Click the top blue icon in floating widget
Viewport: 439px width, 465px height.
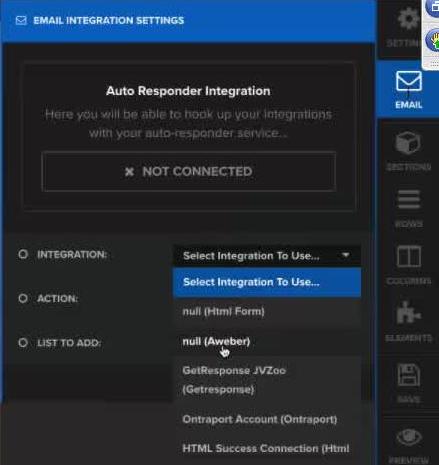(x=434, y=7)
